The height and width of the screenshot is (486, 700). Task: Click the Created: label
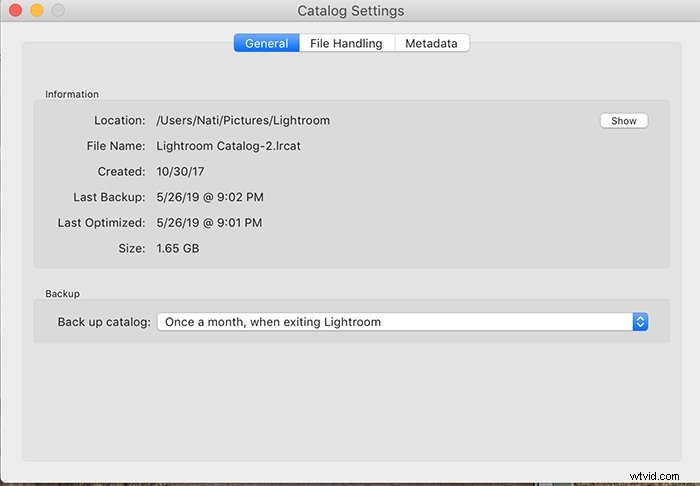[121, 171]
